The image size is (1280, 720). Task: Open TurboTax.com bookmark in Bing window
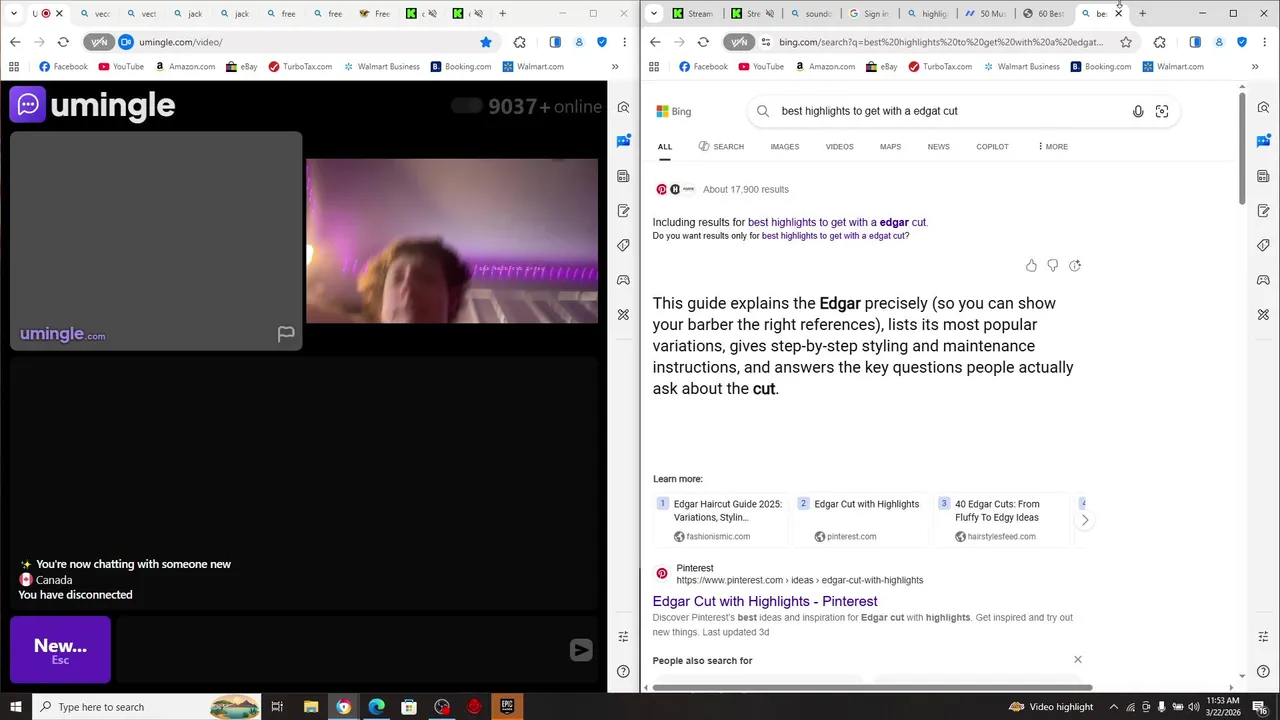pyautogui.click(x=940, y=66)
